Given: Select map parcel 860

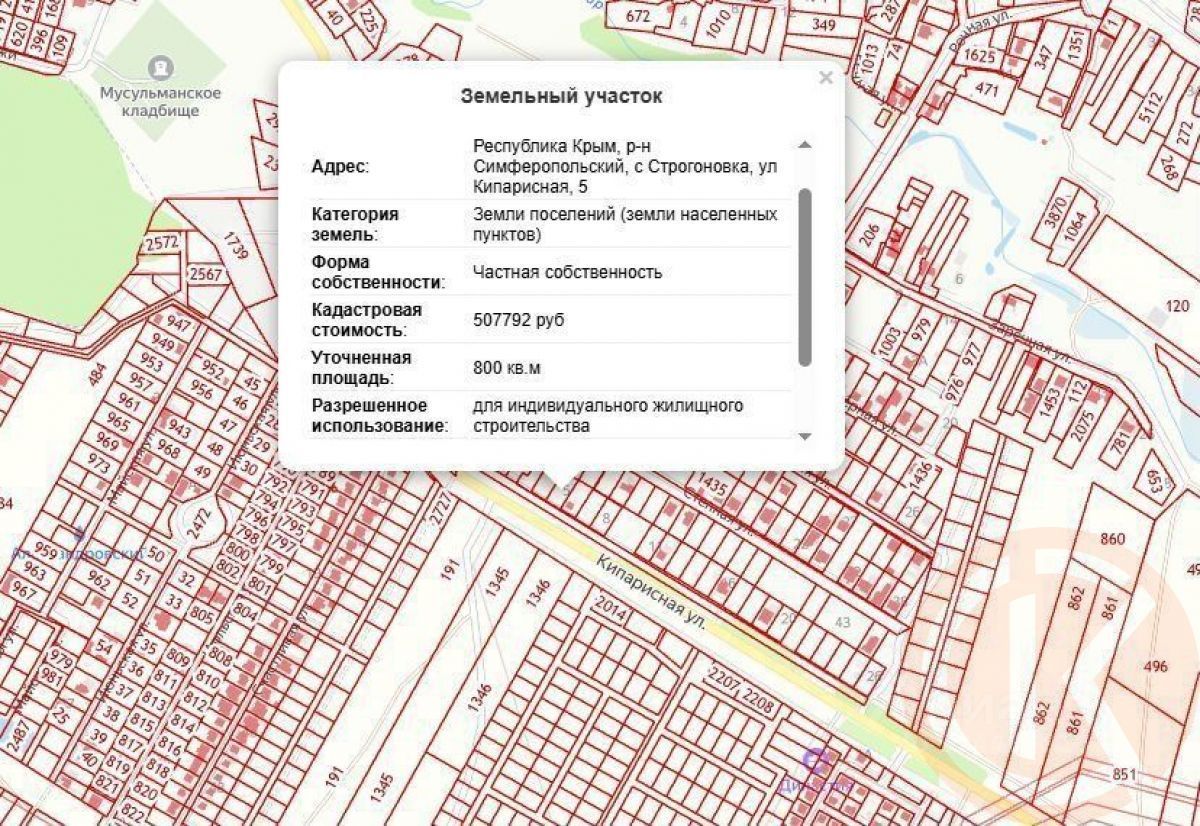Looking at the screenshot, I should pos(1111,539).
